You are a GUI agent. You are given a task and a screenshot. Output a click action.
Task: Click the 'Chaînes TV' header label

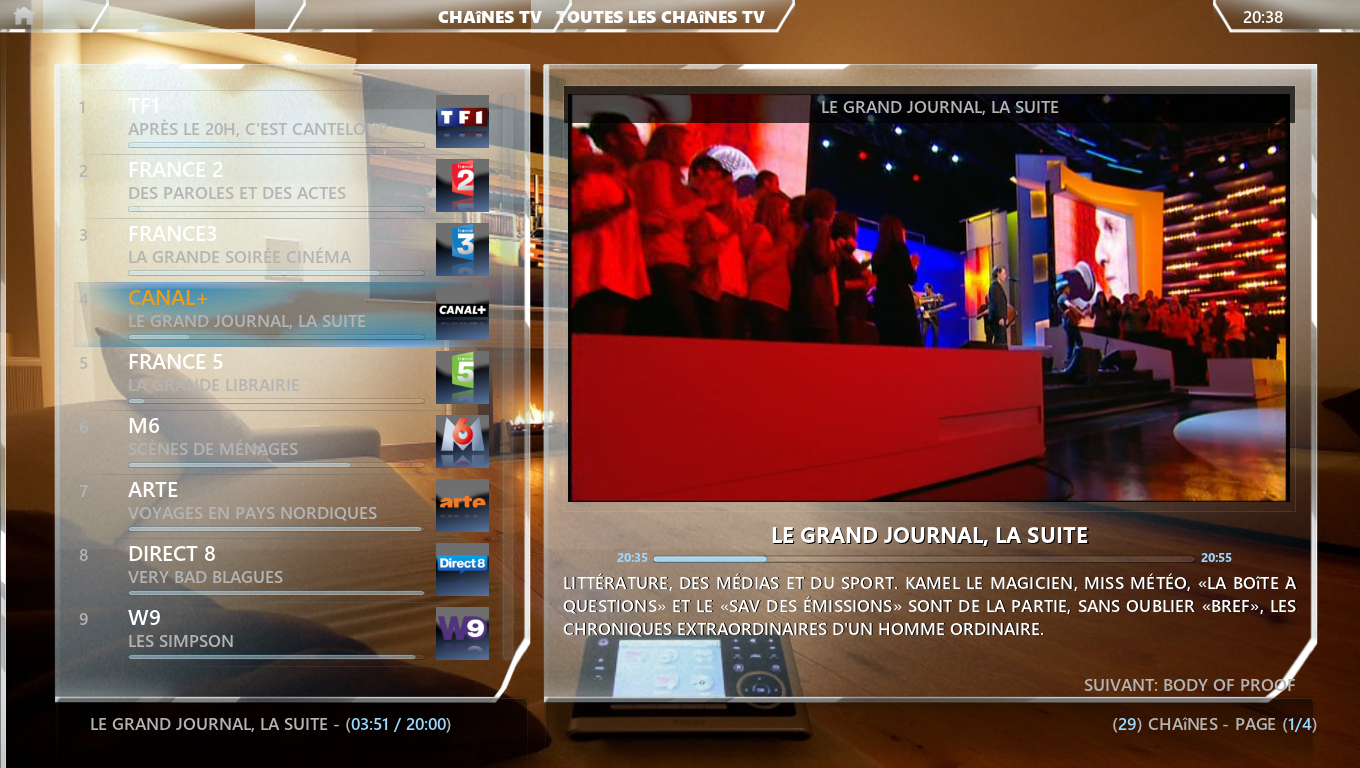pyautogui.click(x=490, y=17)
